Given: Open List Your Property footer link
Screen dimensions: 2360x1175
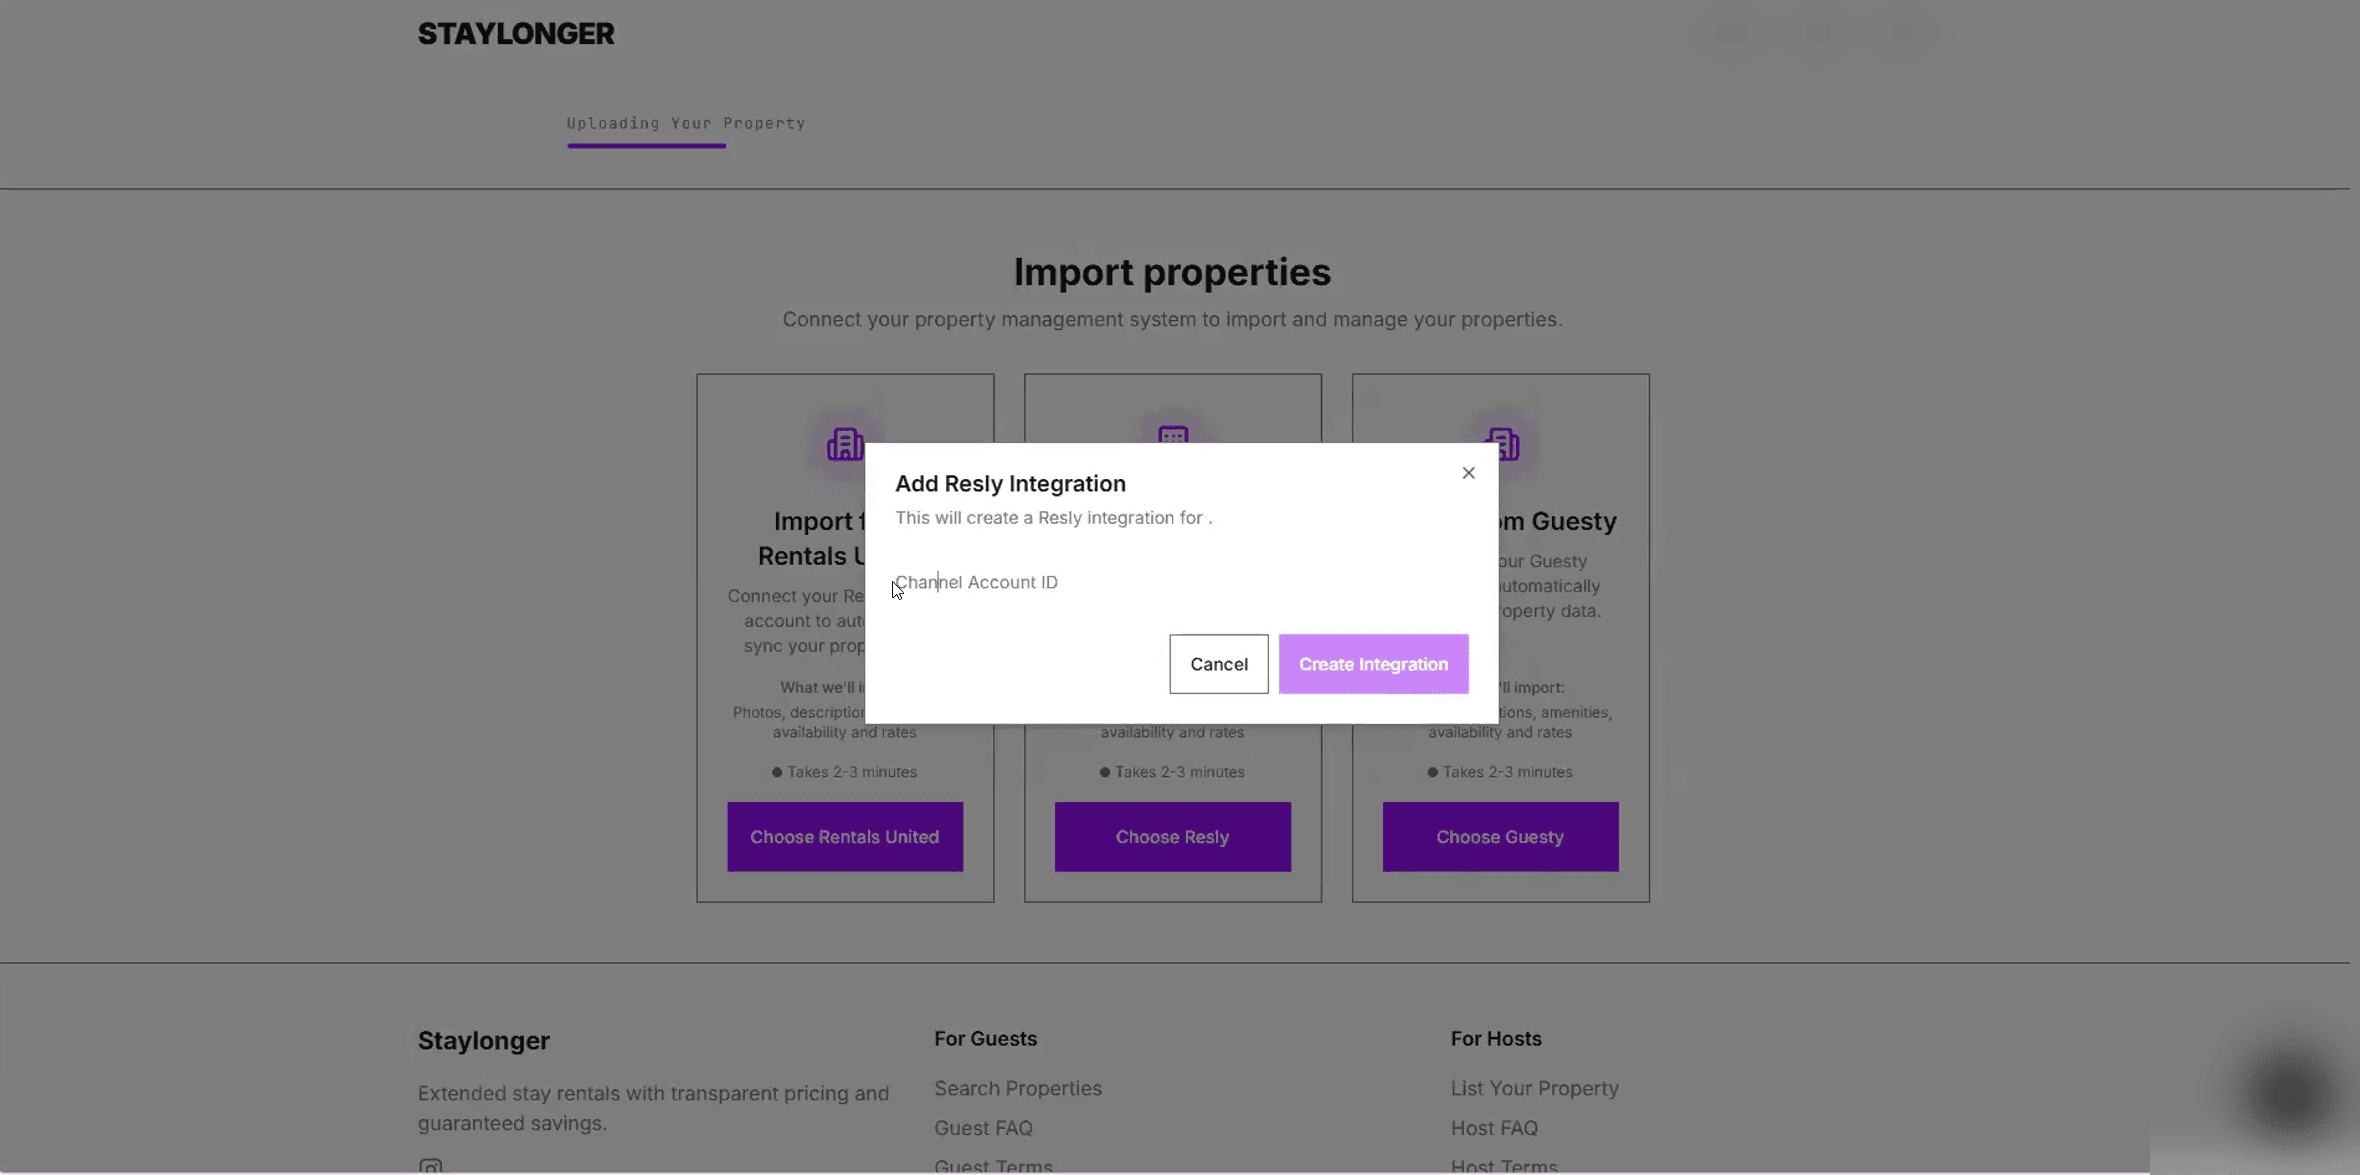Looking at the screenshot, I should click(1534, 1088).
